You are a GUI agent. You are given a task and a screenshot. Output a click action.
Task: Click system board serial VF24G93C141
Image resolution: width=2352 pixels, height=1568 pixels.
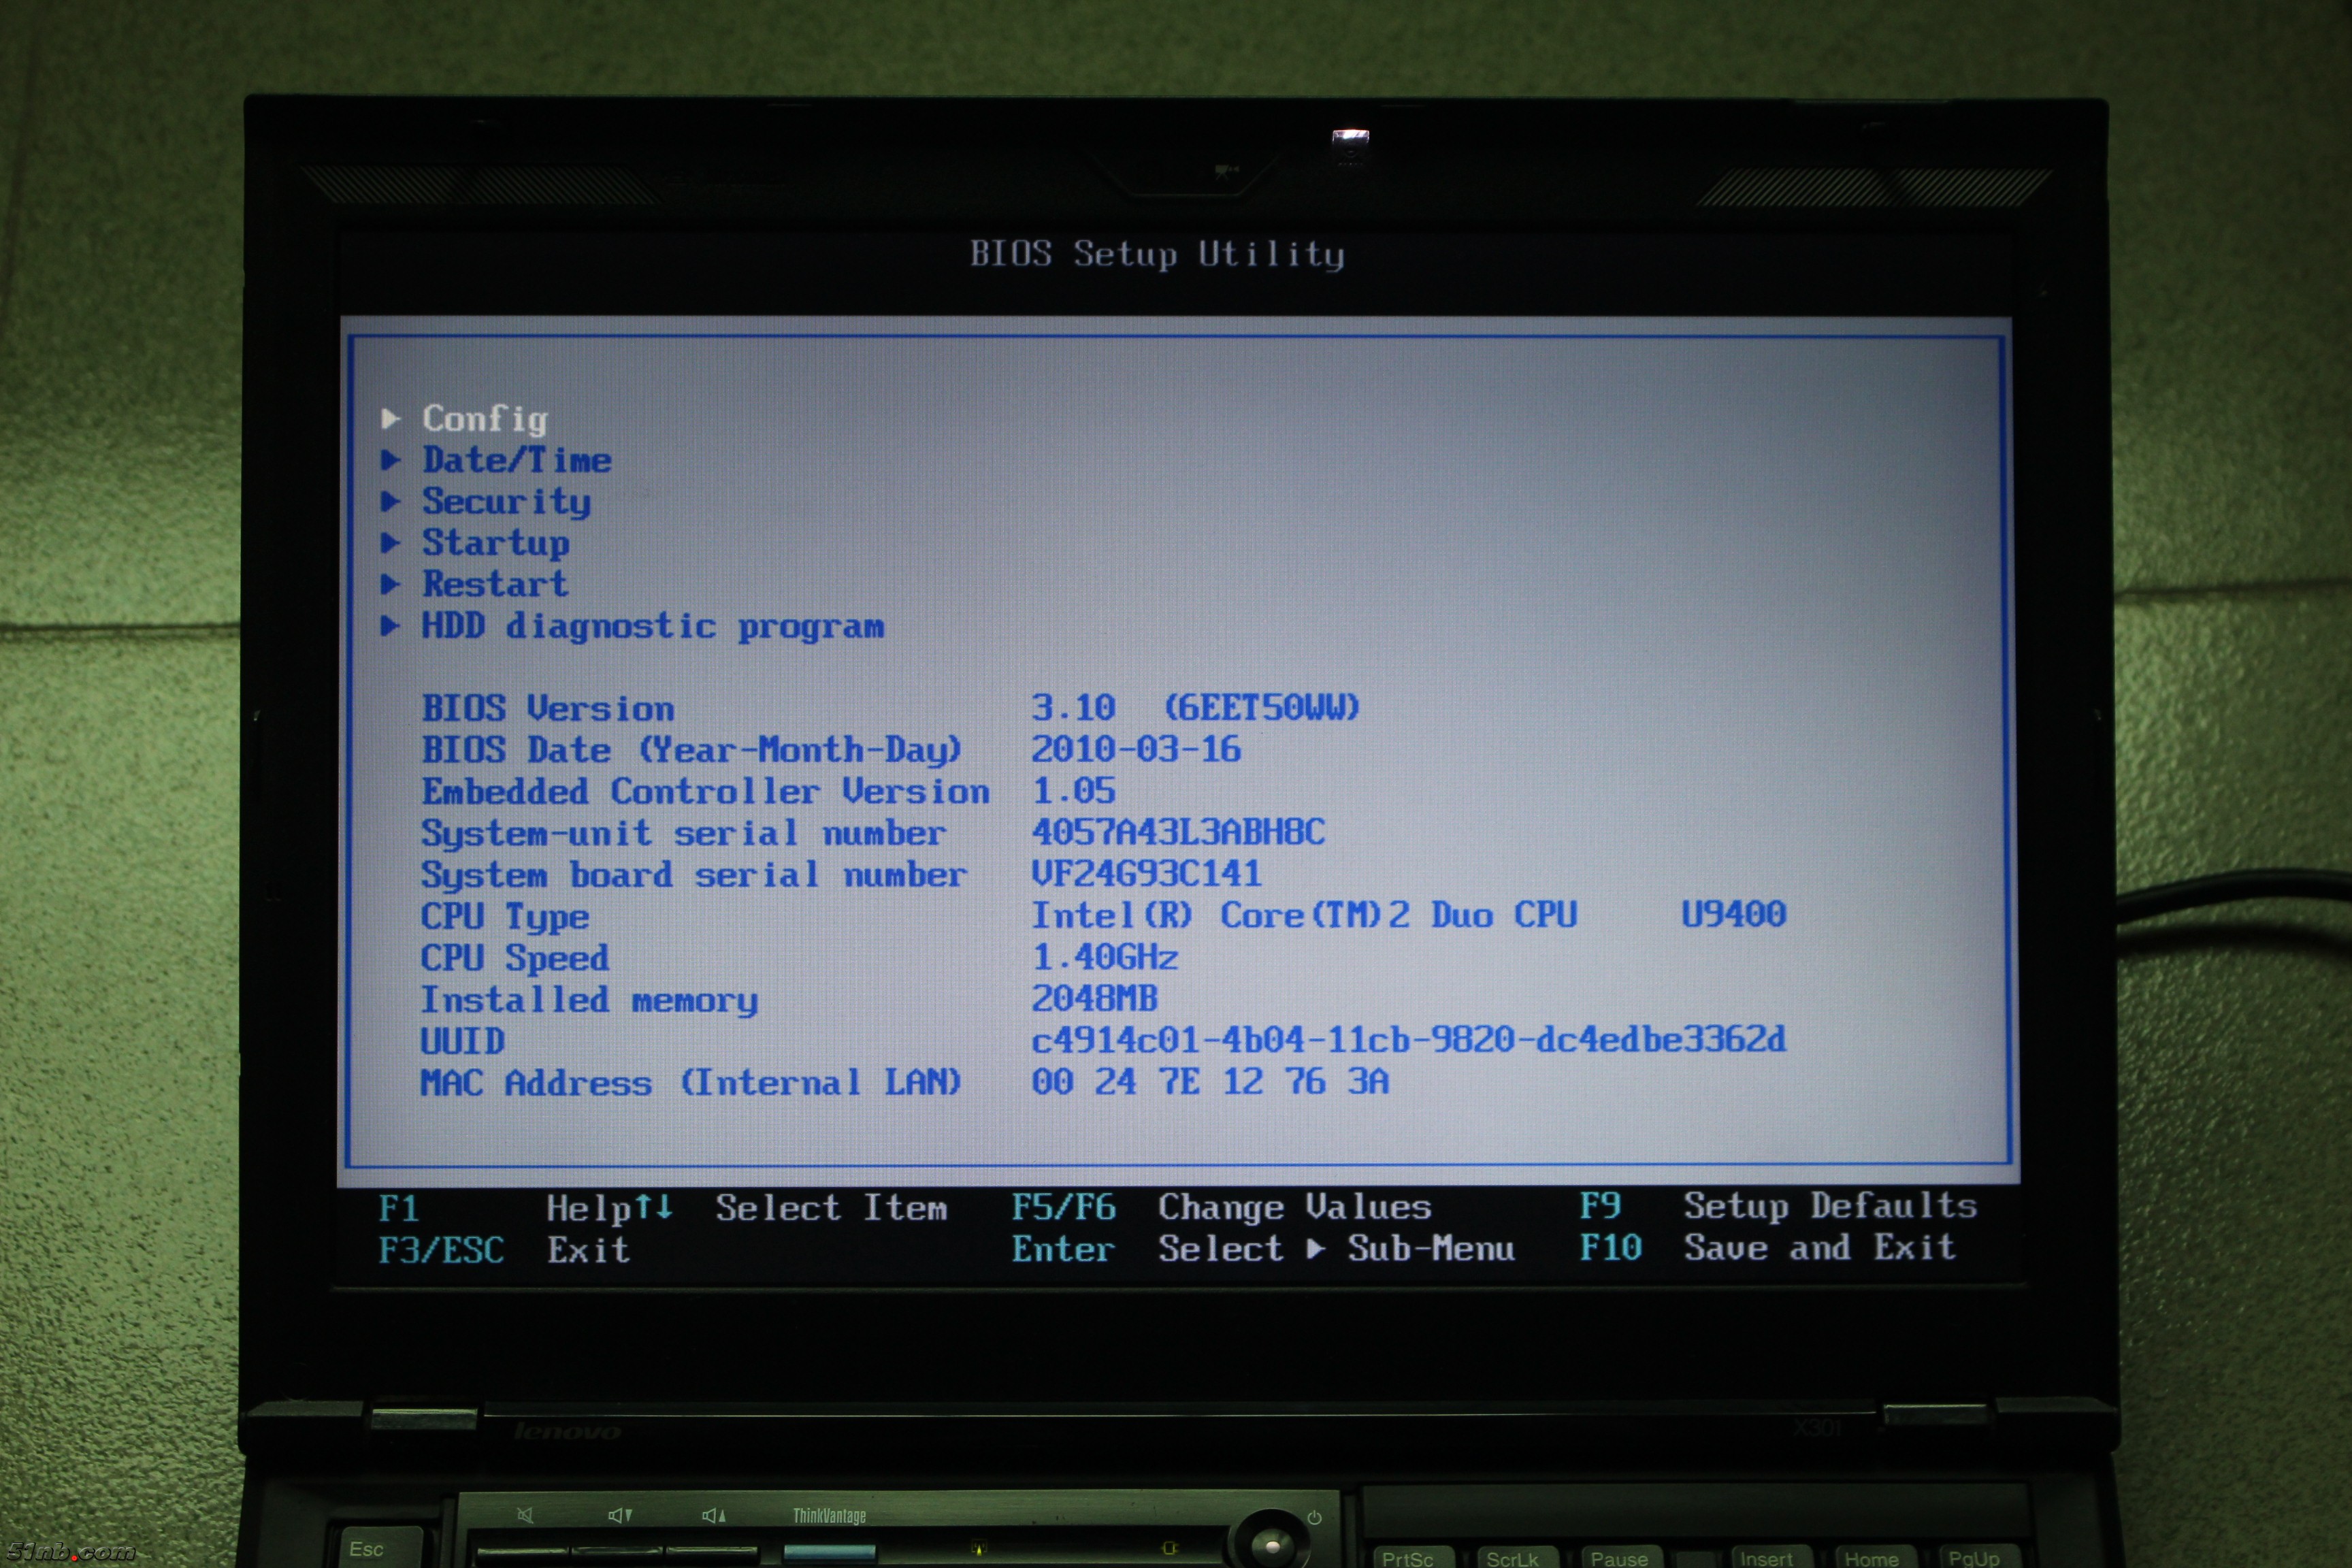click(1146, 874)
